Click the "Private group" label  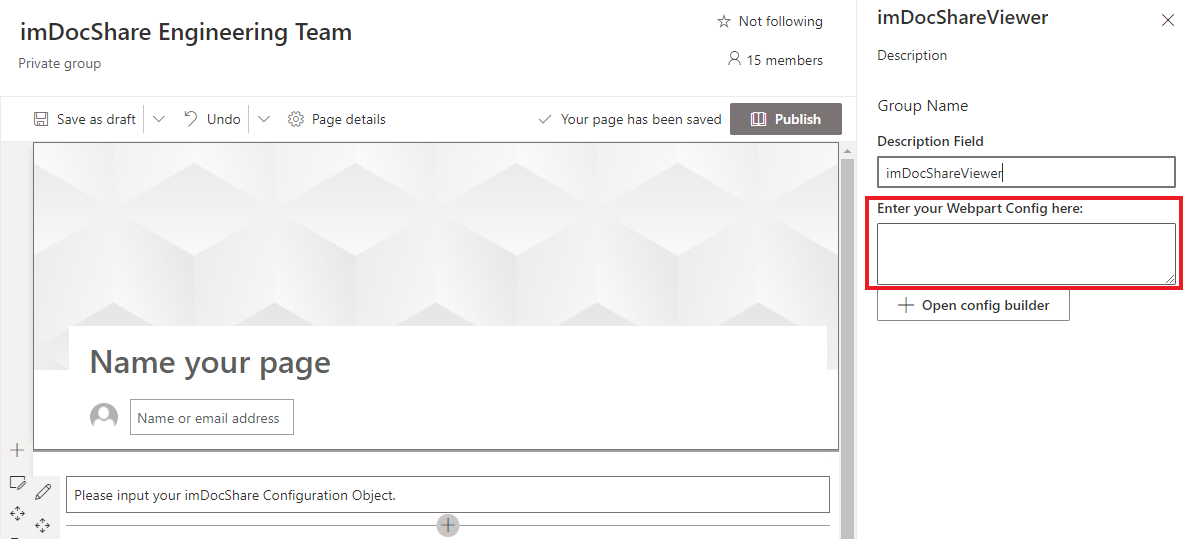pos(60,64)
